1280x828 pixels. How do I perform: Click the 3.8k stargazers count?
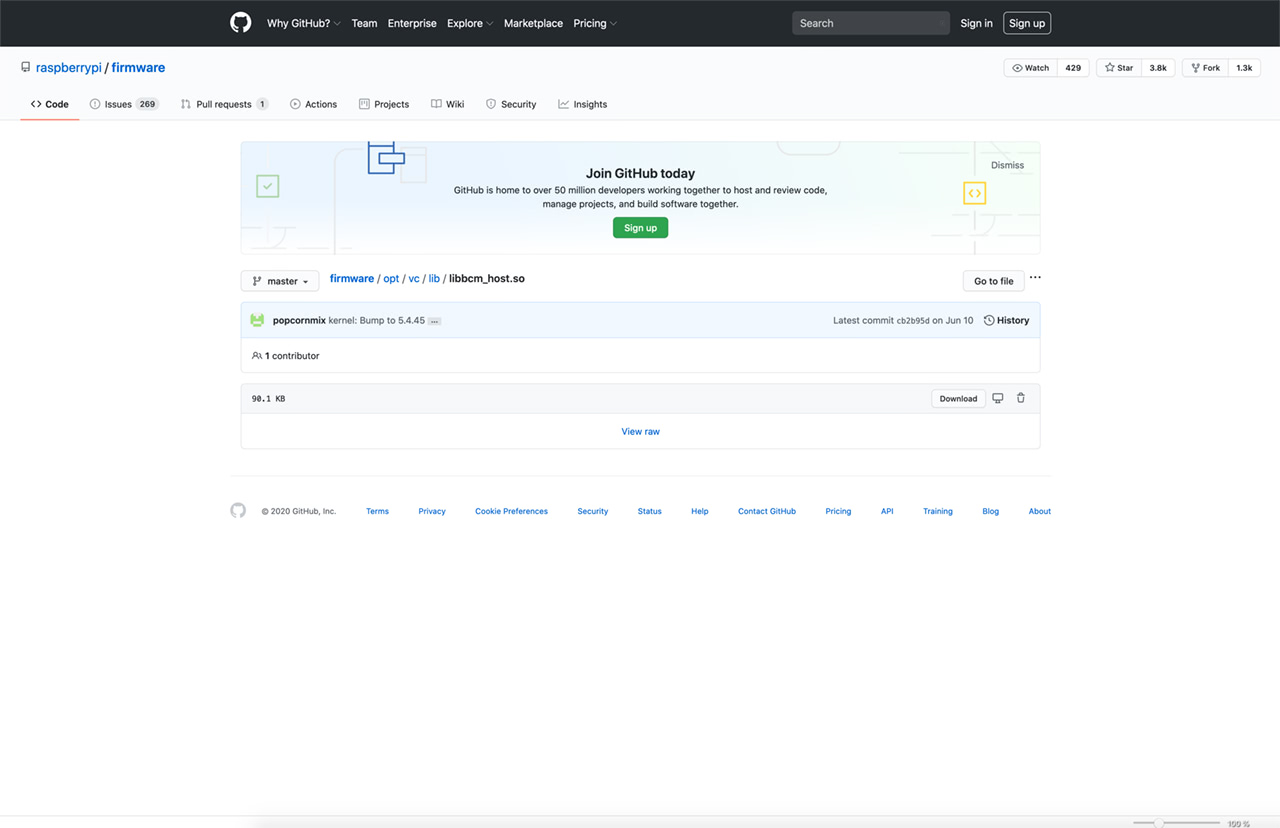tap(1158, 68)
